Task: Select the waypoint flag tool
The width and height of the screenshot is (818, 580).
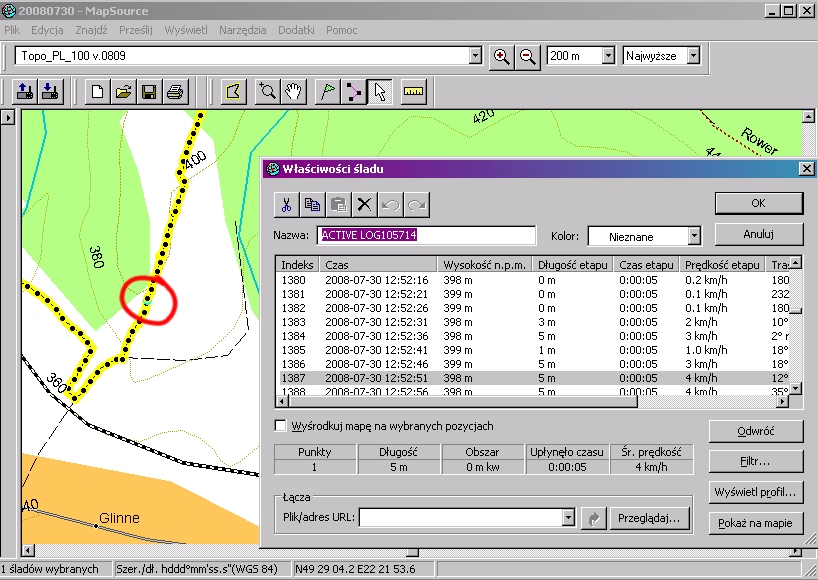Action: tap(326, 92)
